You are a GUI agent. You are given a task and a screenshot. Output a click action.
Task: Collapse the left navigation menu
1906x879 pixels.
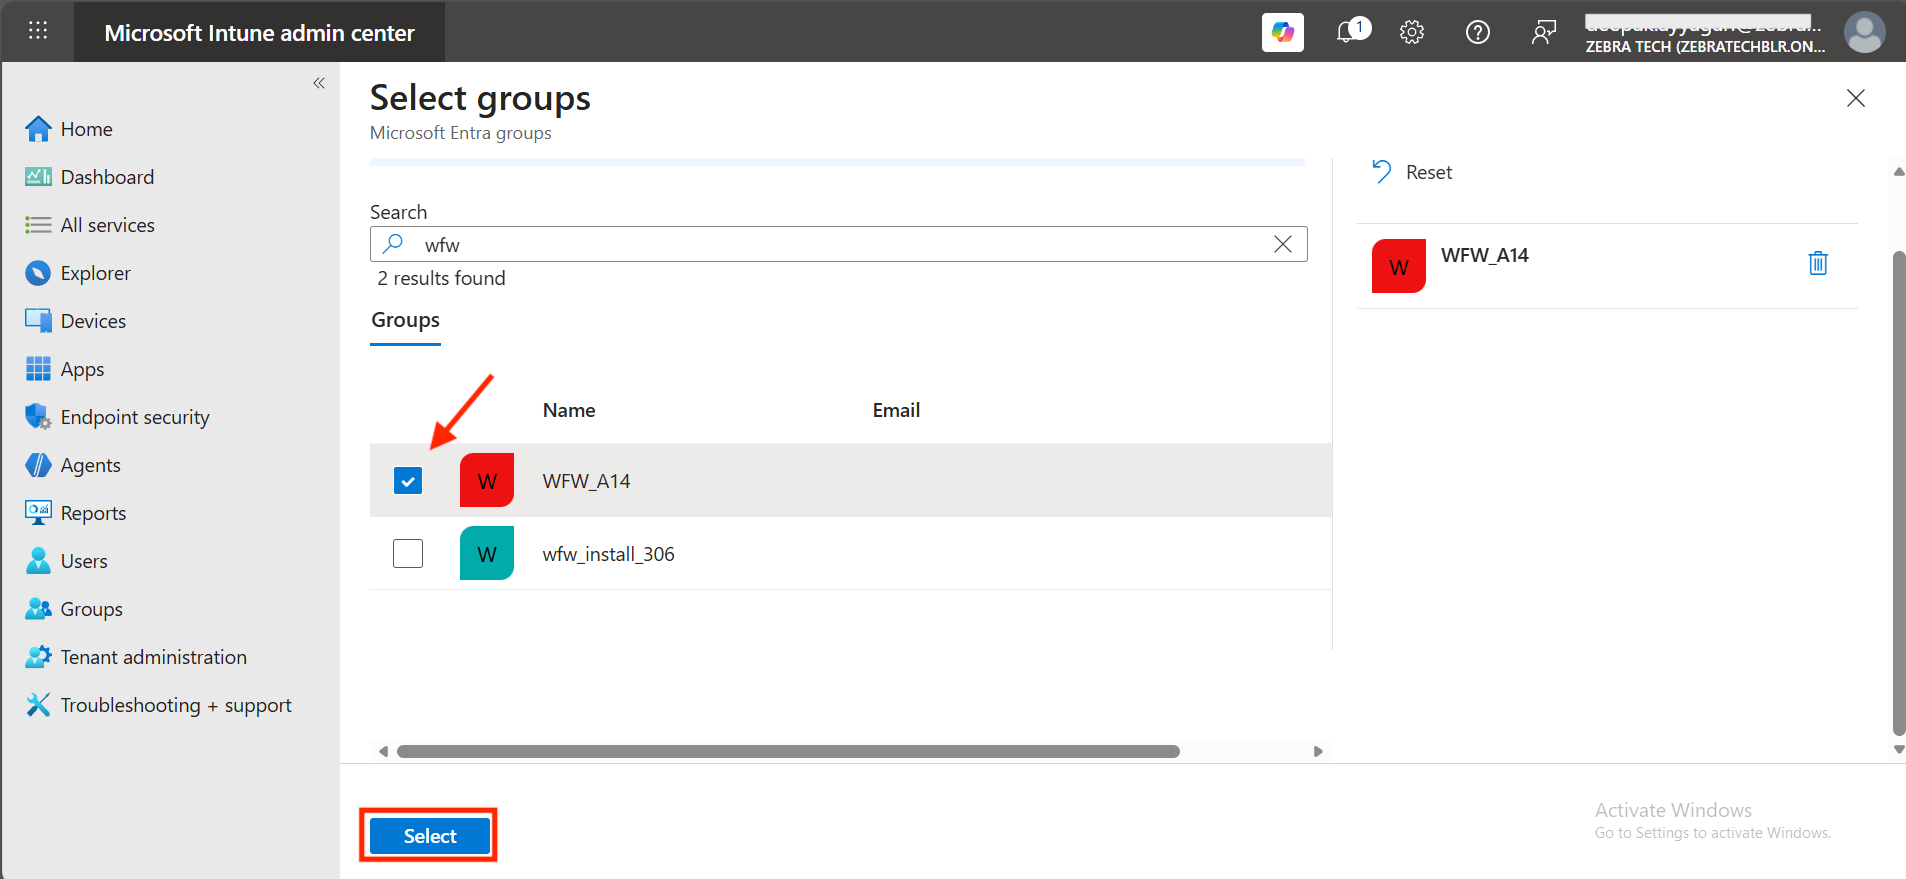319,83
